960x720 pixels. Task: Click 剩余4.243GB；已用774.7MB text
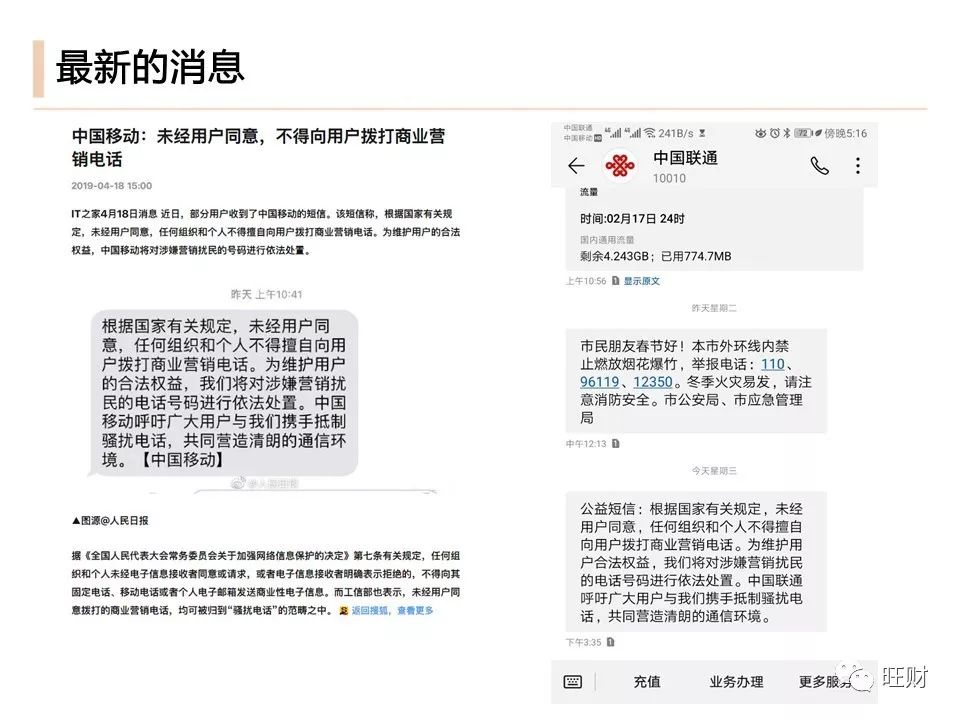tap(656, 256)
